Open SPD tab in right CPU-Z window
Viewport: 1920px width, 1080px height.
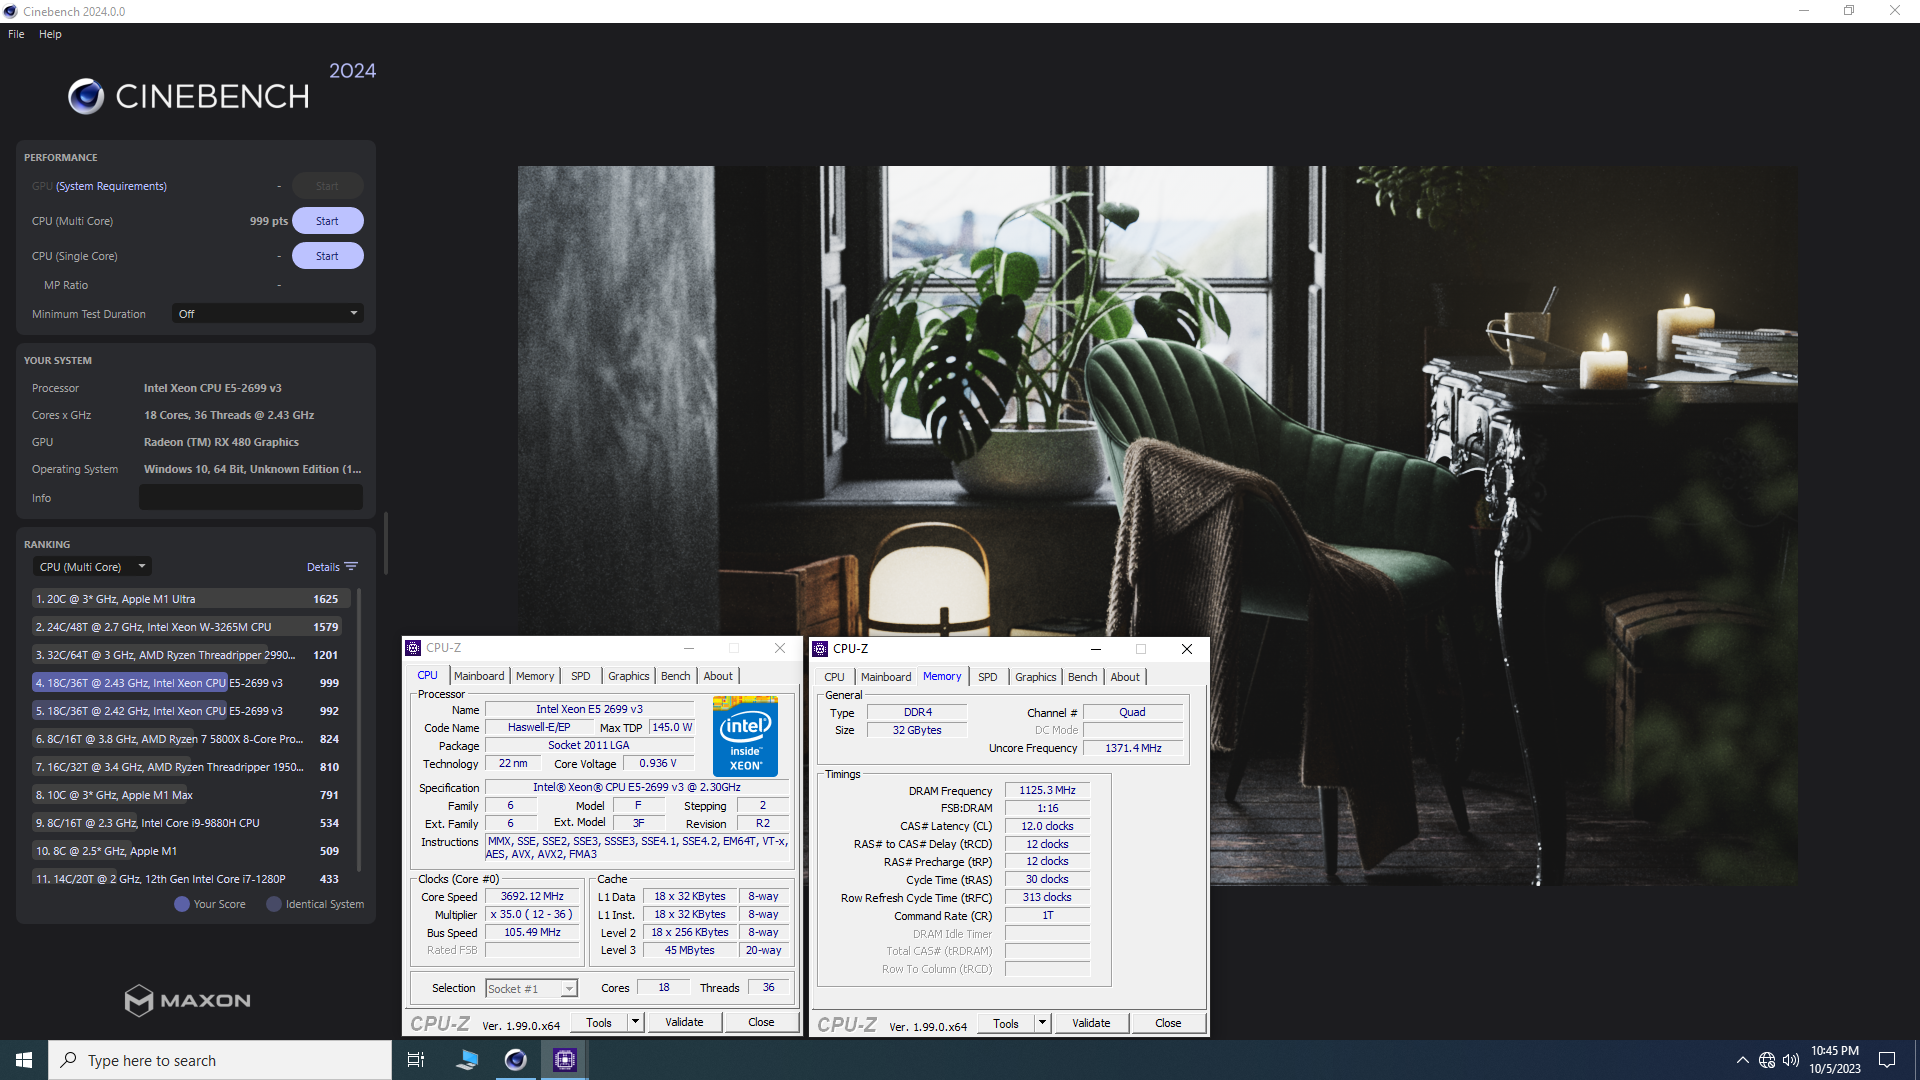point(988,677)
